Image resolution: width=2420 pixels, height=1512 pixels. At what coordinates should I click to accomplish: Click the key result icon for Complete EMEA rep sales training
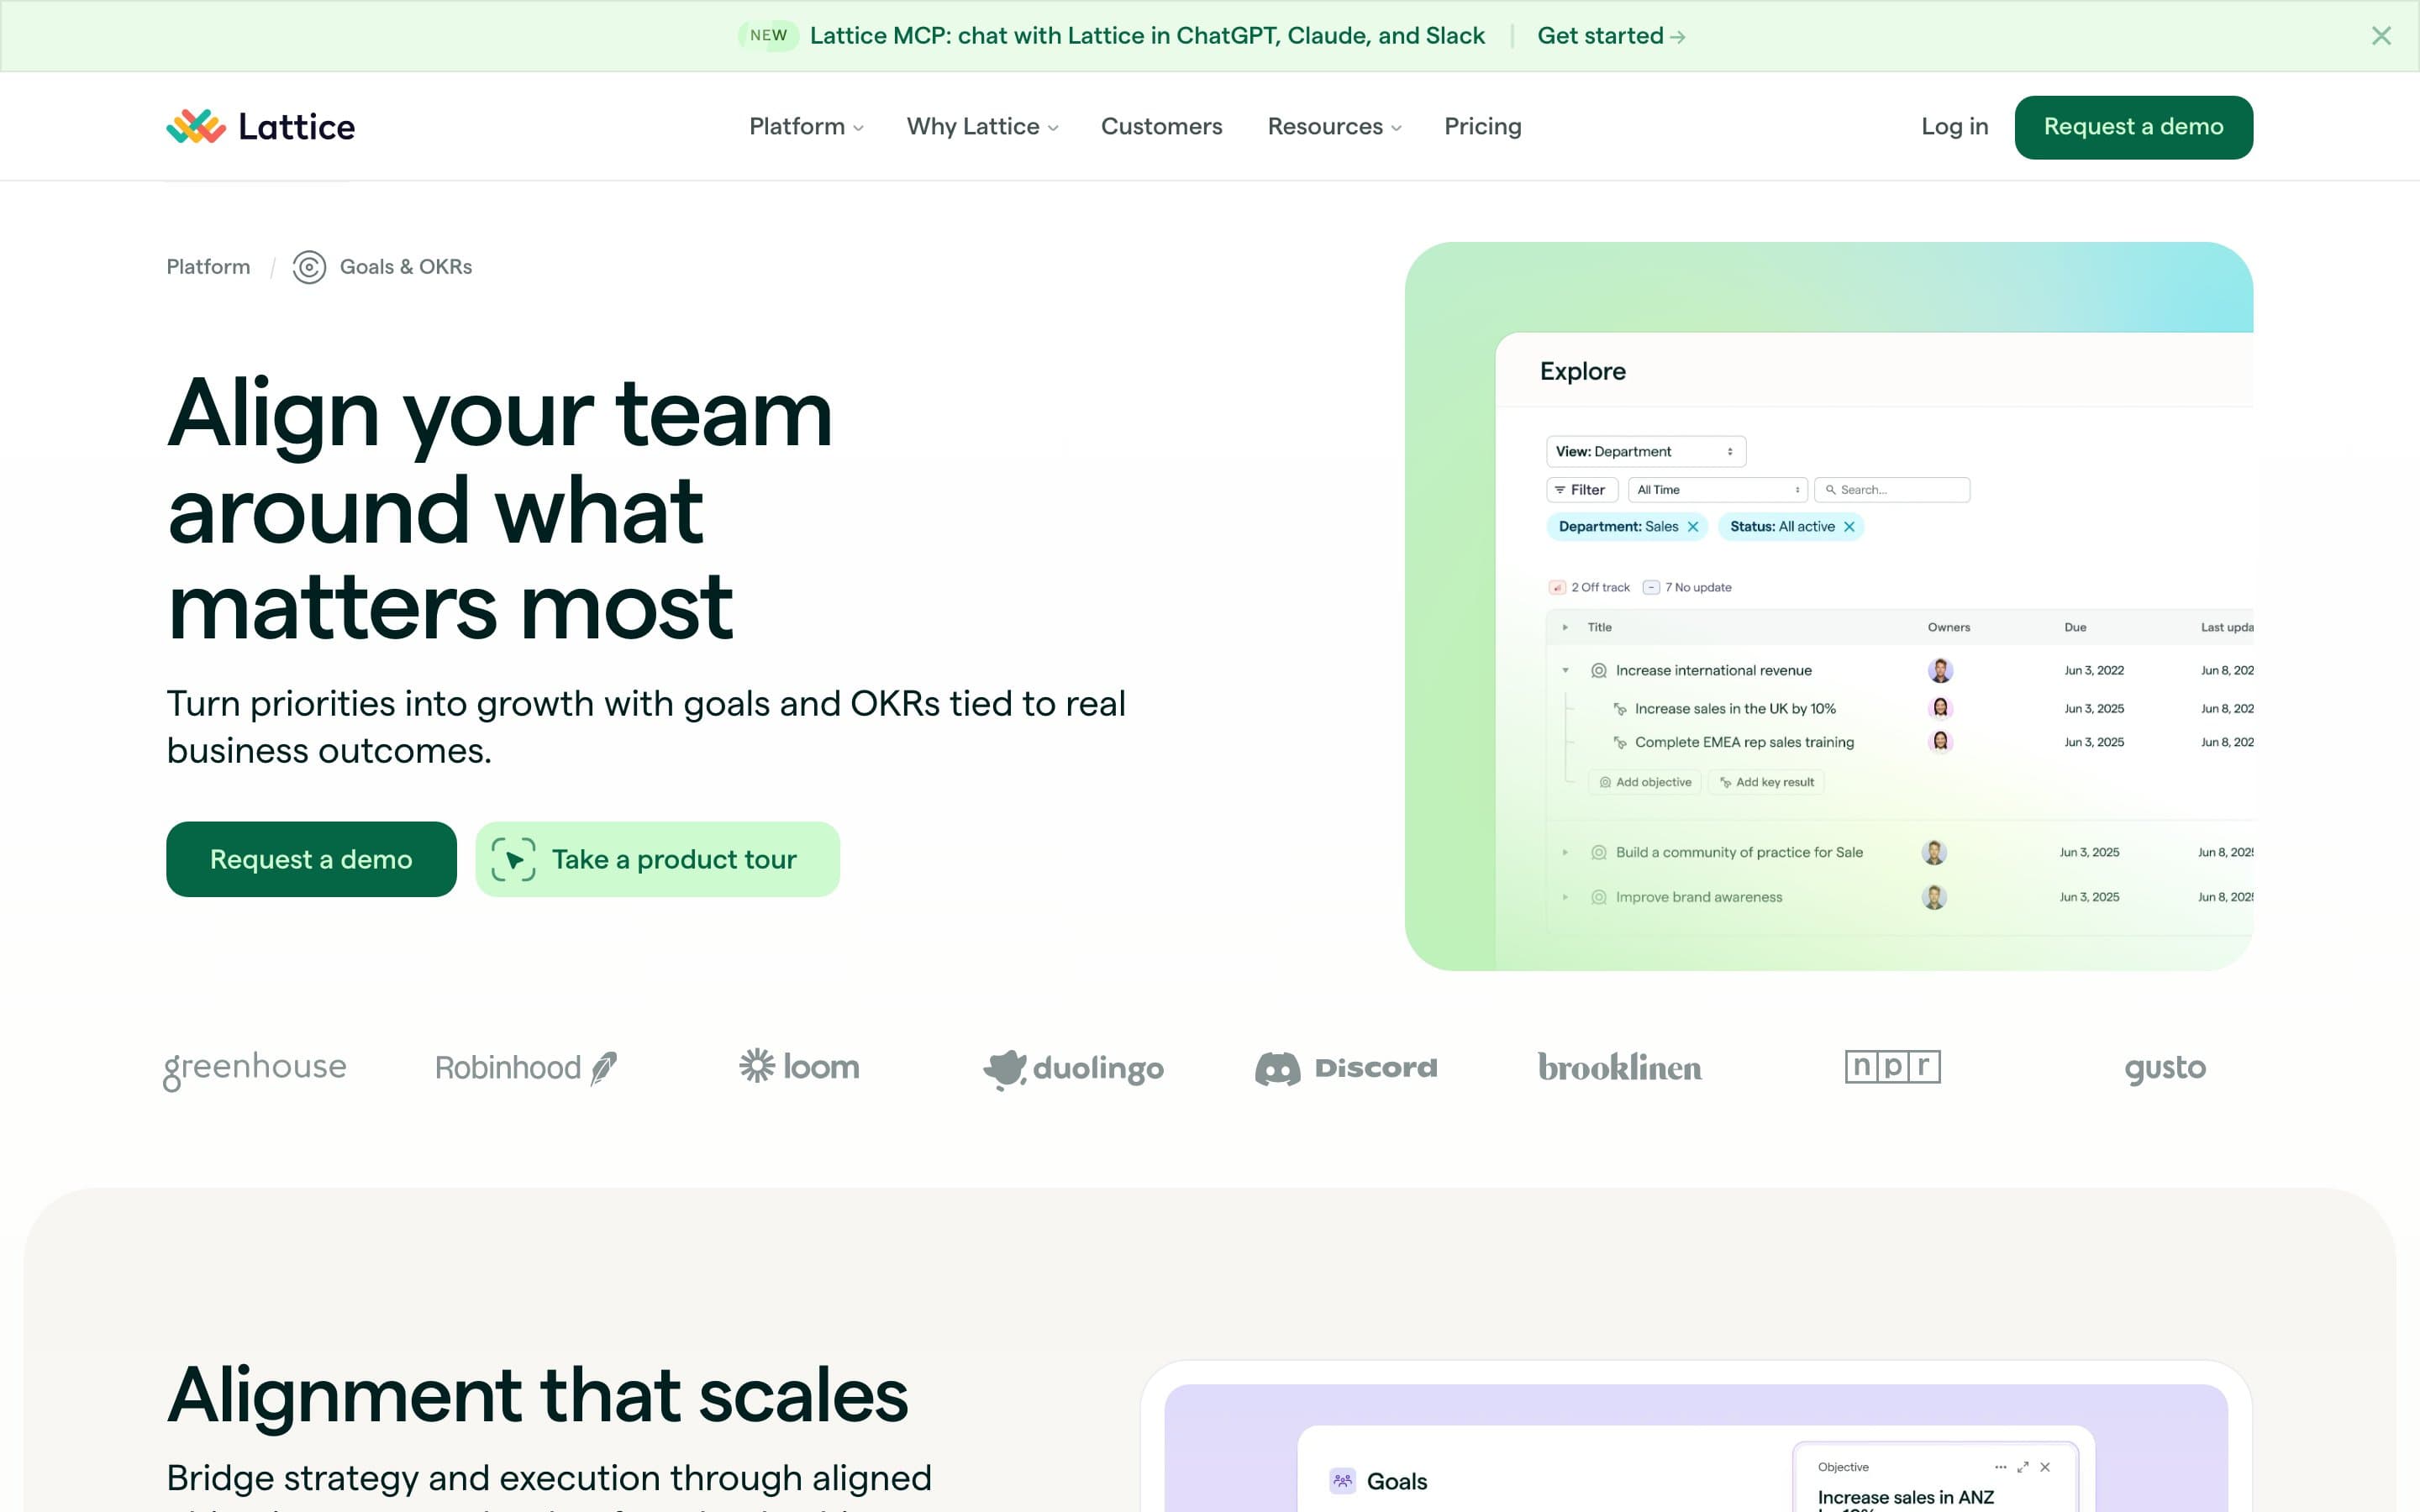point(1620,743)
